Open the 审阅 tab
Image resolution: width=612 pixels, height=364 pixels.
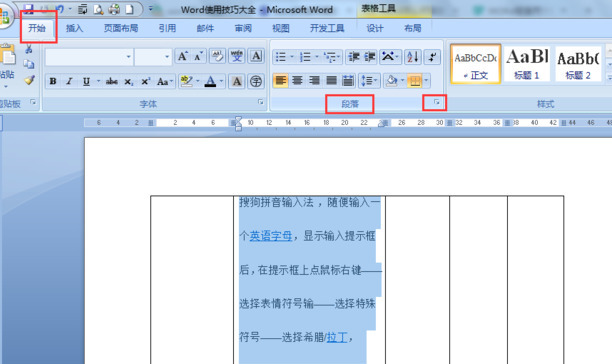coord(243,28)
